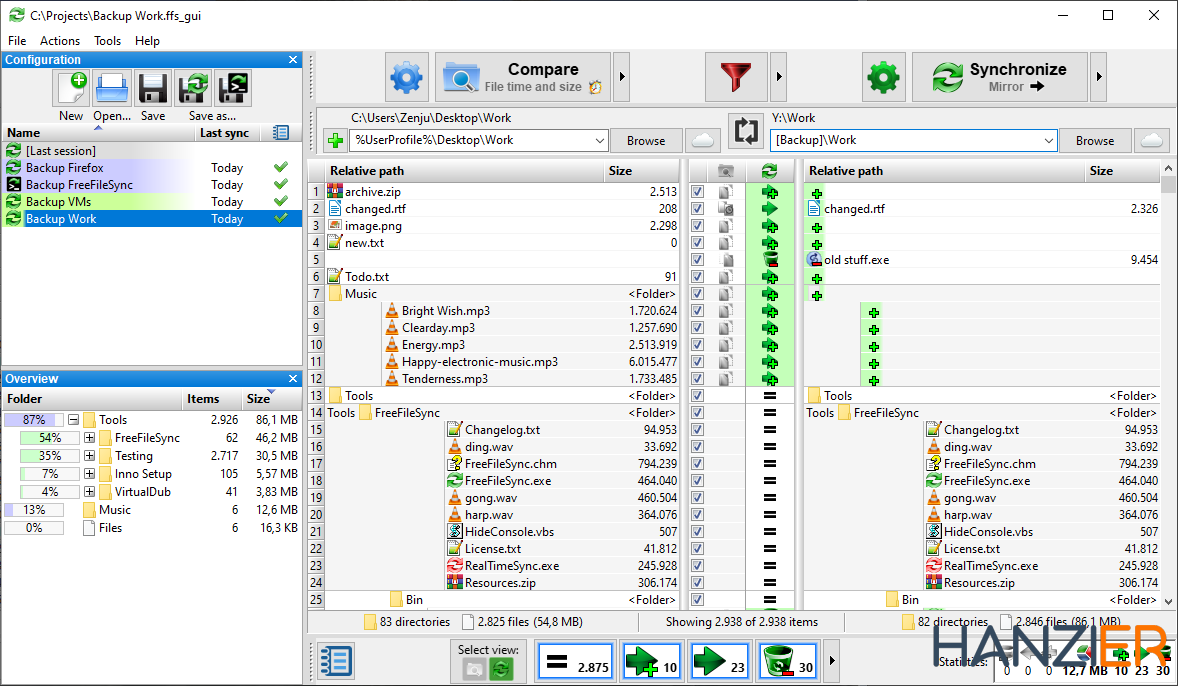Swap sides with the arrows icon
The height and width of the screenshot is (686, 1178).
(x=746, y=131)
